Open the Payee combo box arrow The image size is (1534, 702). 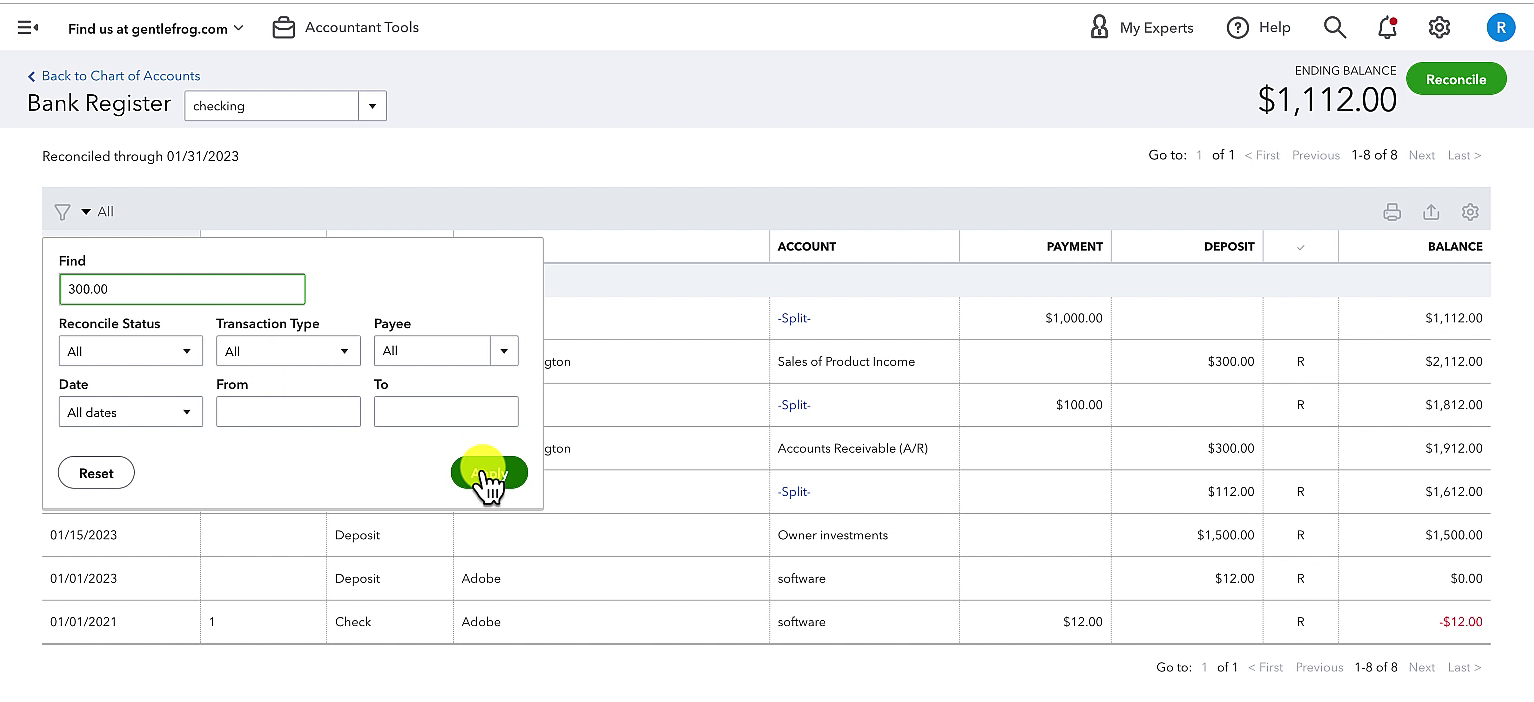pos(504,351)
